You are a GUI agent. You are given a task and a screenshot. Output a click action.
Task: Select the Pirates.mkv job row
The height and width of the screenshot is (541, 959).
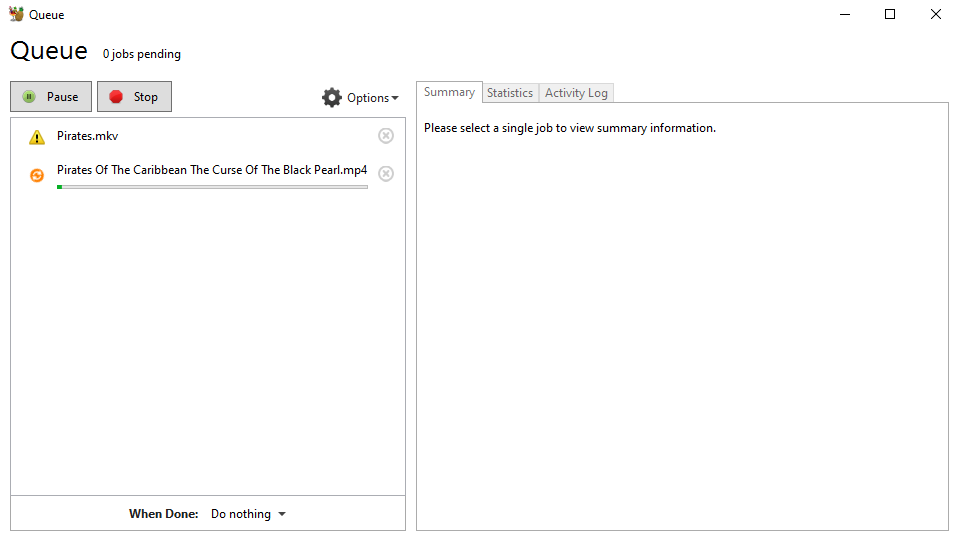click(208, 136)
